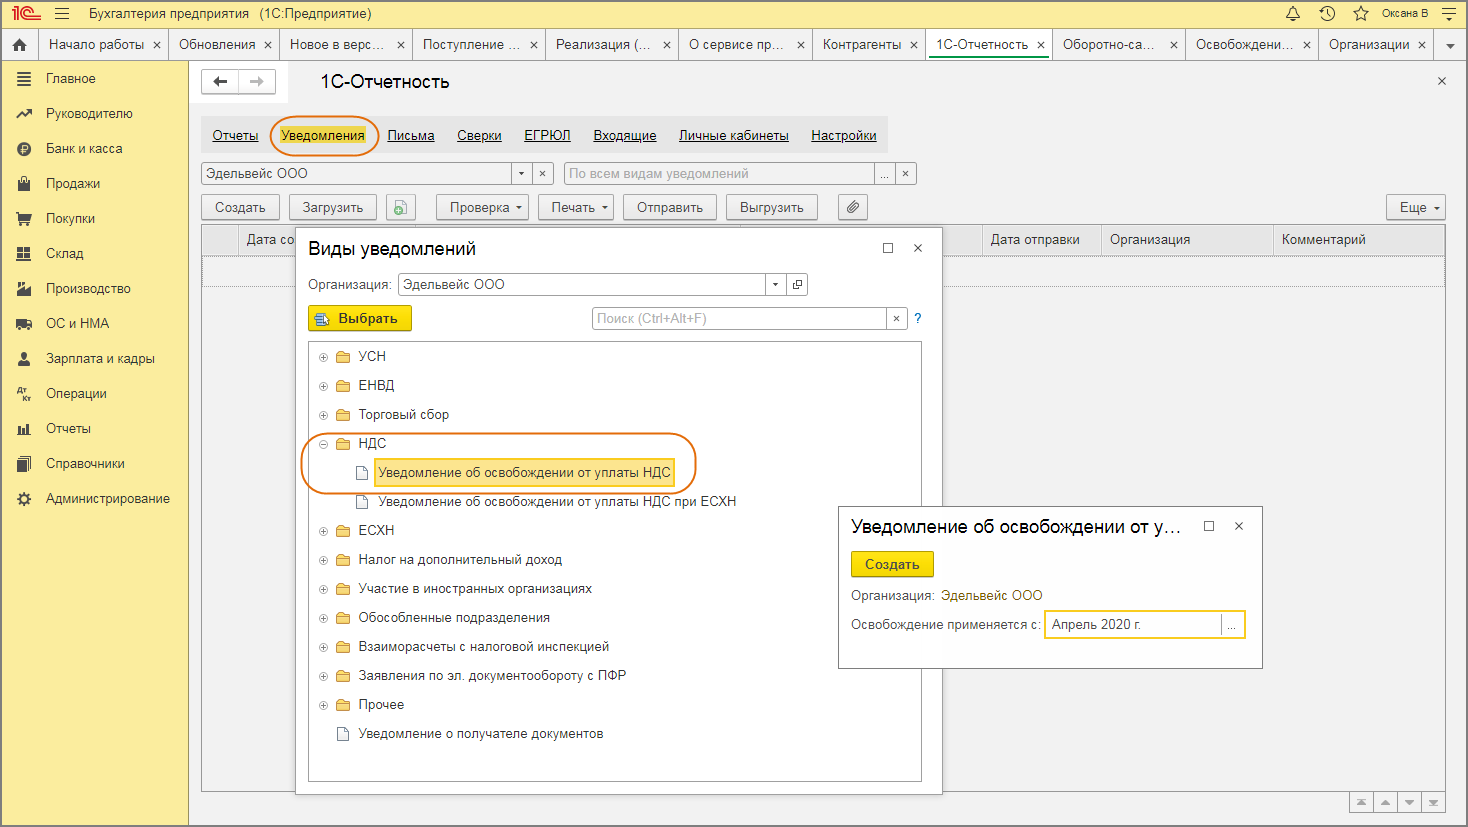Image resolution: width=1468 pixels, height=827 pixels.
Task: Open the 1C main menu hamburger icon
Action: click(62, 14)
